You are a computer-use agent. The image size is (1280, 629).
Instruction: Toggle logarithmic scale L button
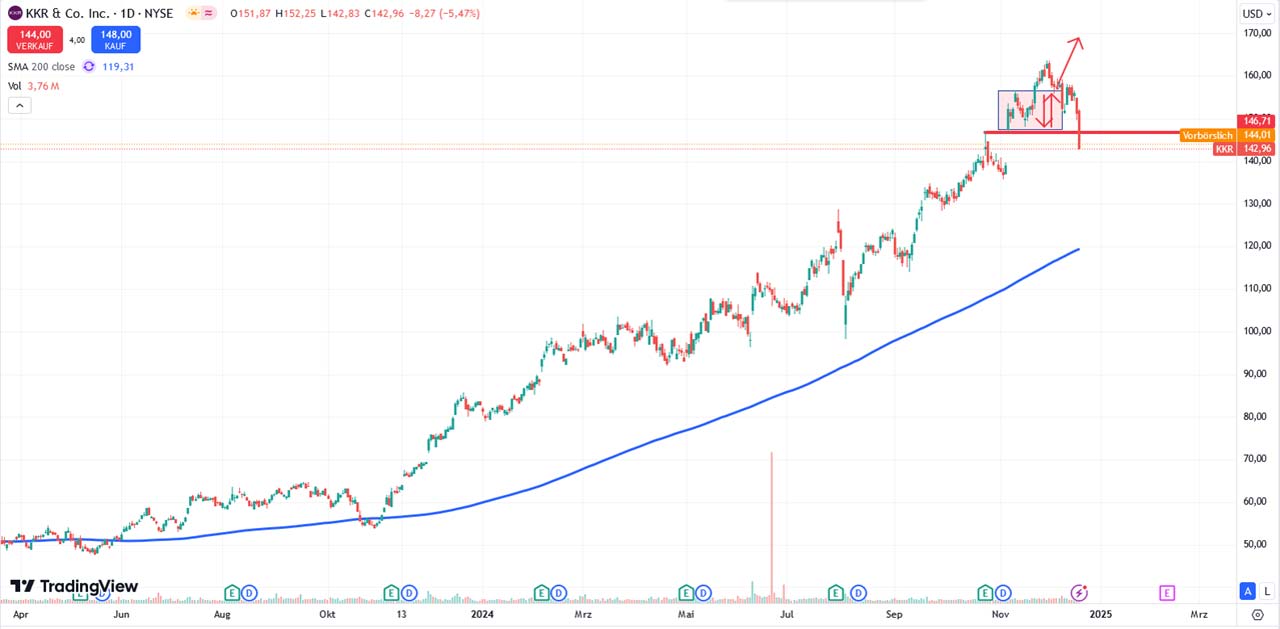(1266, 591)
